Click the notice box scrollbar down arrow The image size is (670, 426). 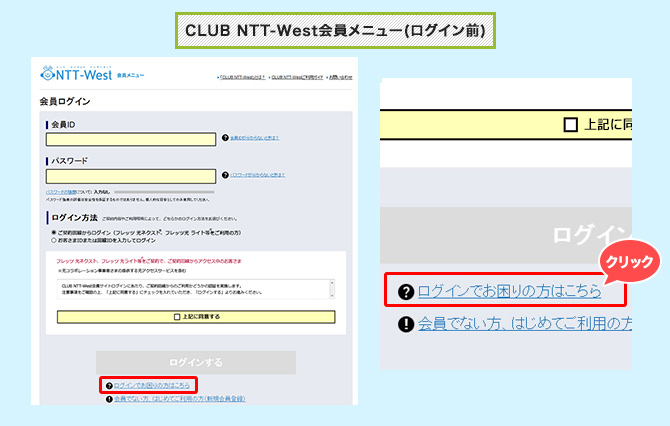coord(332,296)
